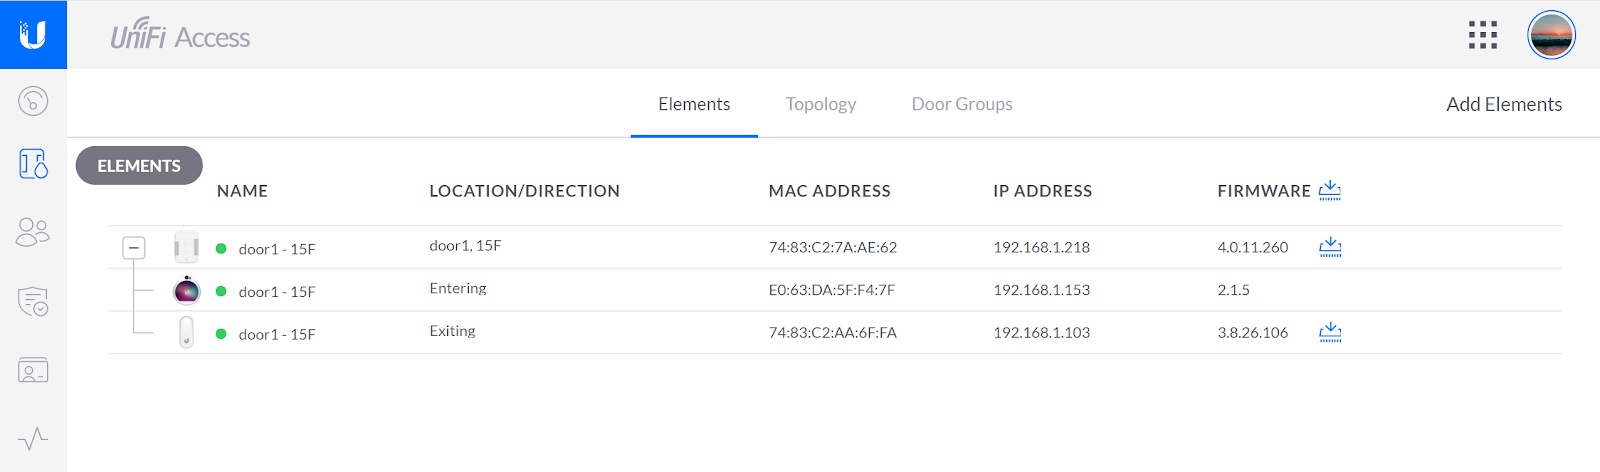Open the user profile avatar
The width and height of the screenshot is (1600, 472).
[1551, 35]
